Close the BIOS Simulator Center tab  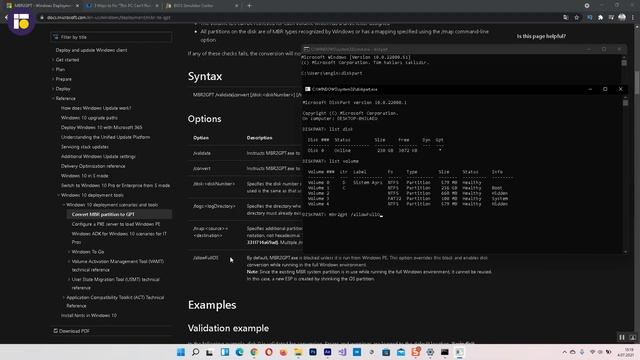click(236, 6)
